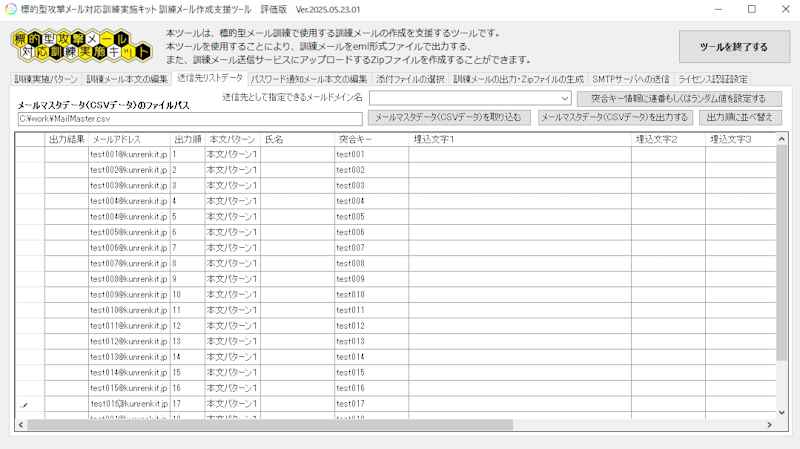Click the 埋込文字1 cell in the test006 row

click(520, 233)
